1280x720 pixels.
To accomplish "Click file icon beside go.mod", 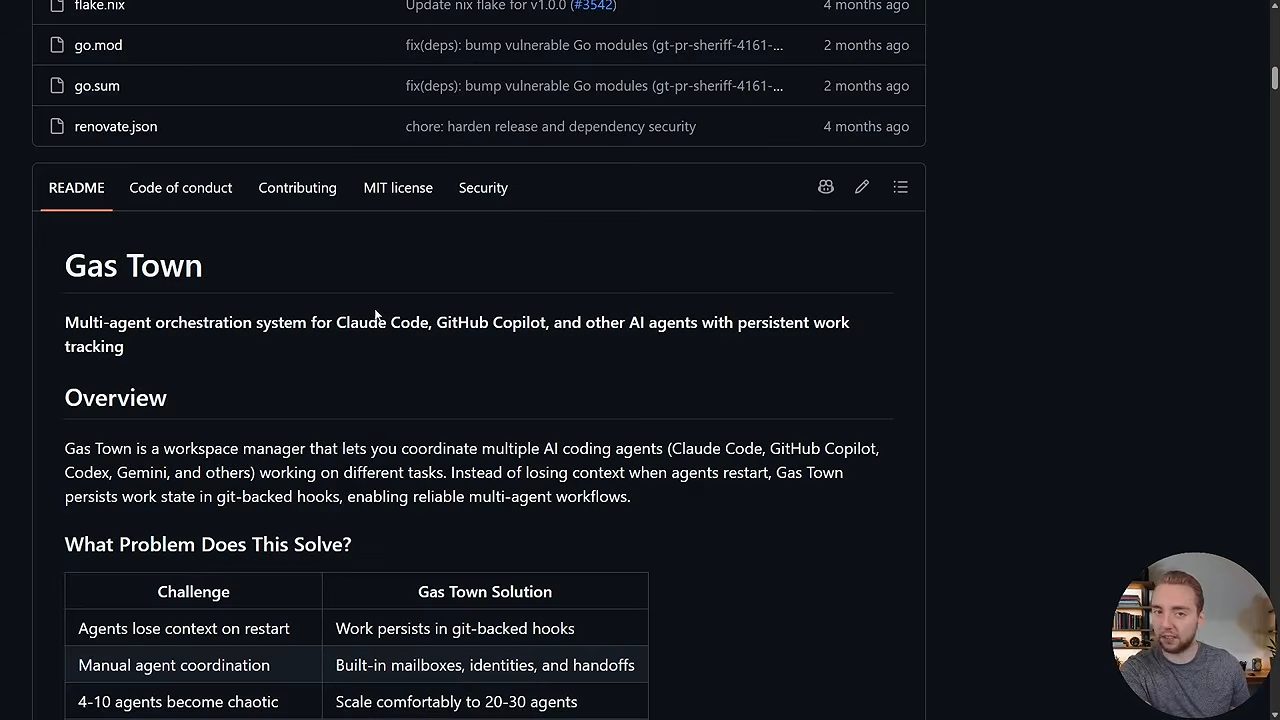I will pyautogui.click(x=57, y=45).
